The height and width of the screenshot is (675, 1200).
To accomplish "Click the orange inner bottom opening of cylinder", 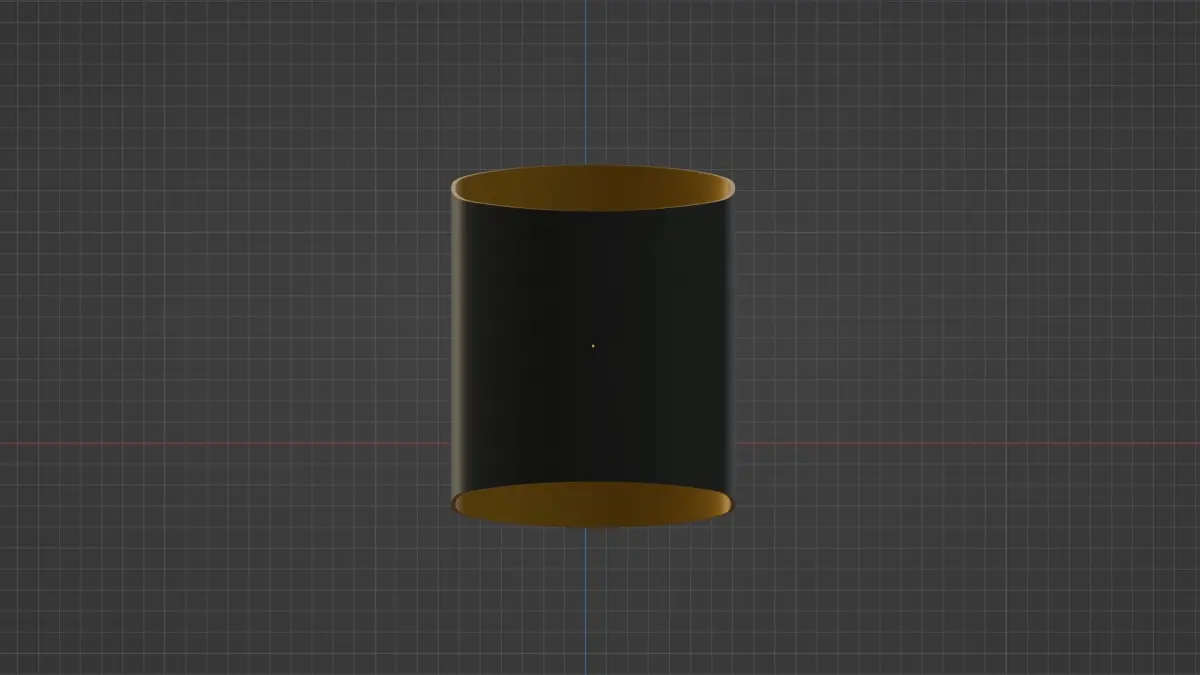I will tap(593, 504).
